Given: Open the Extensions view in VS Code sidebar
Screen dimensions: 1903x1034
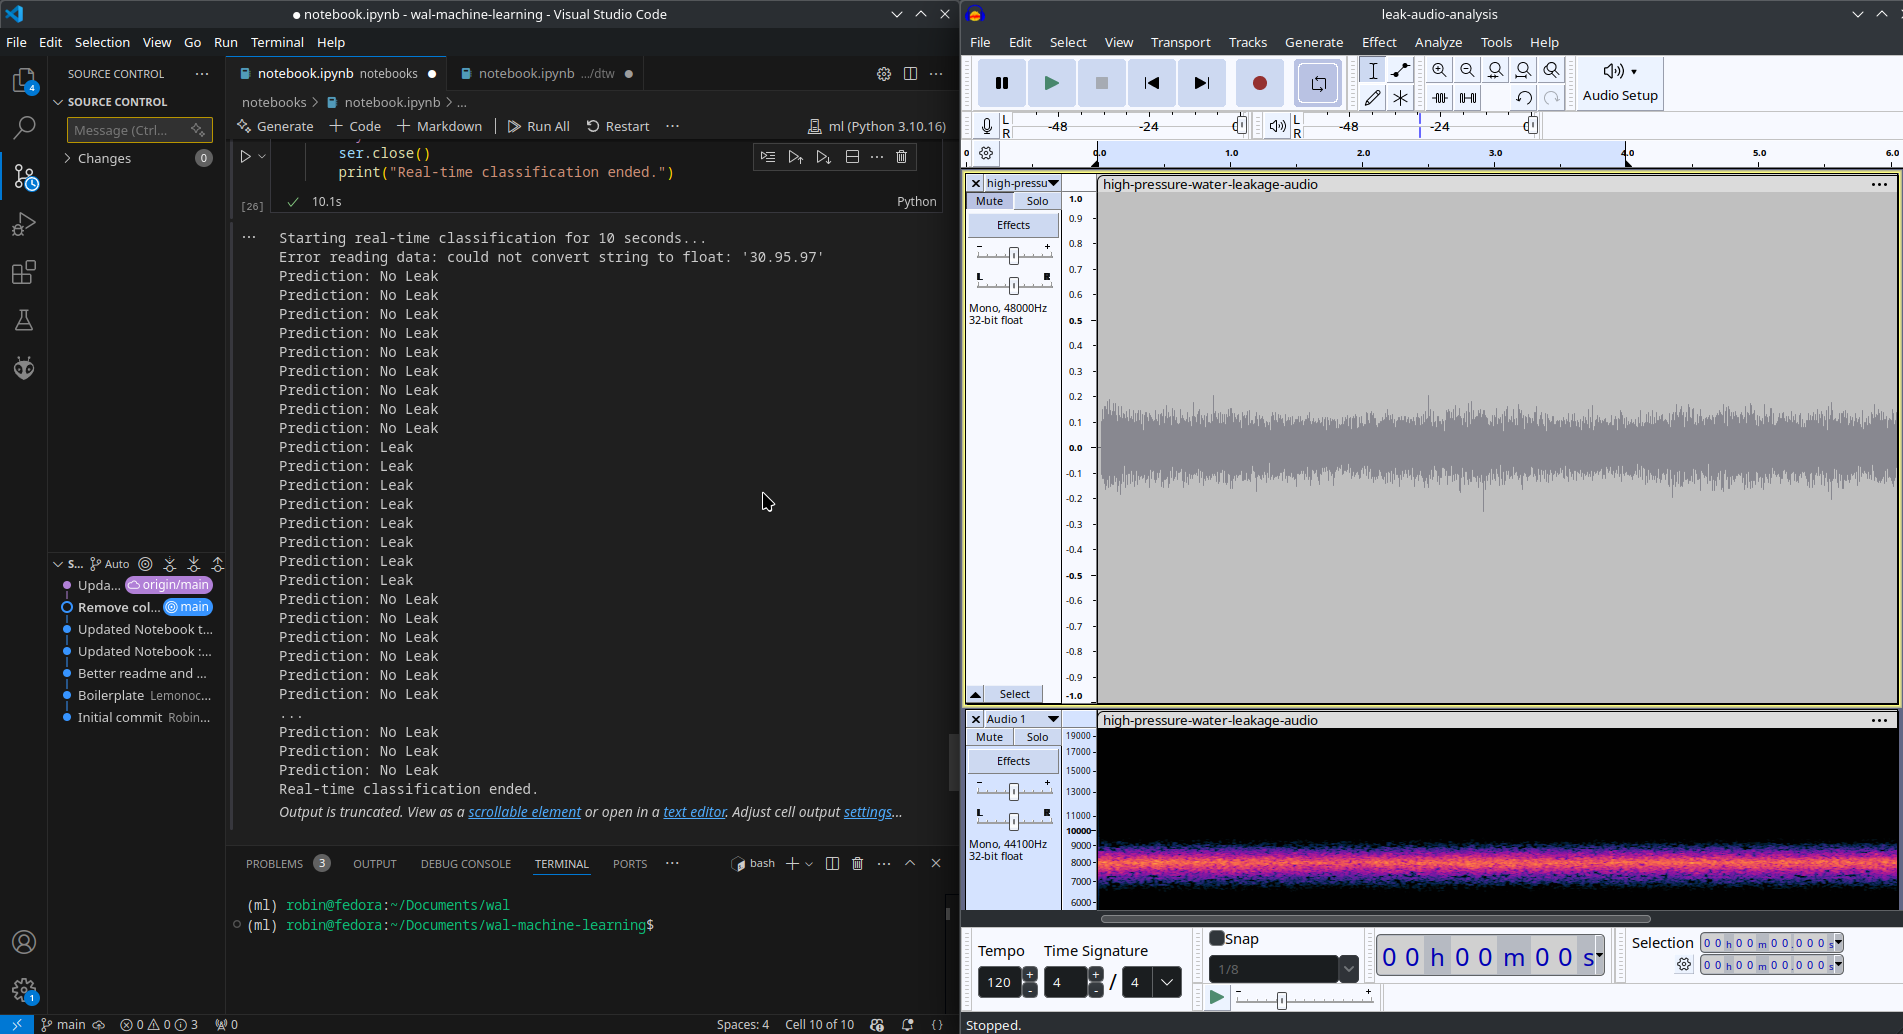Looking at the screenshot, I should 24,272.
